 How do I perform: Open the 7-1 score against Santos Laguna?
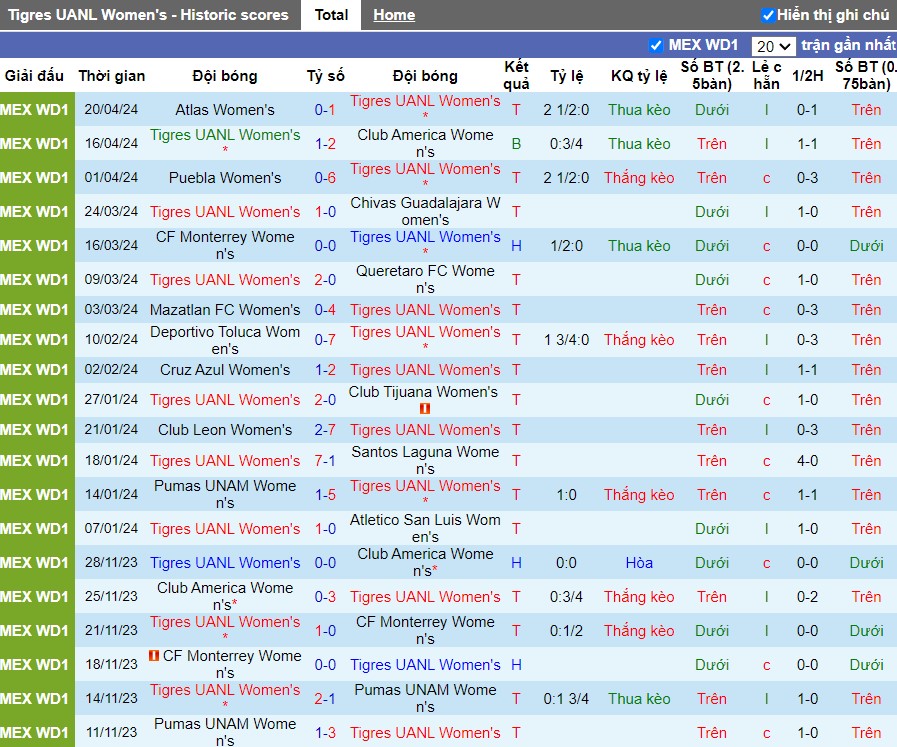(x=325, y=460)
